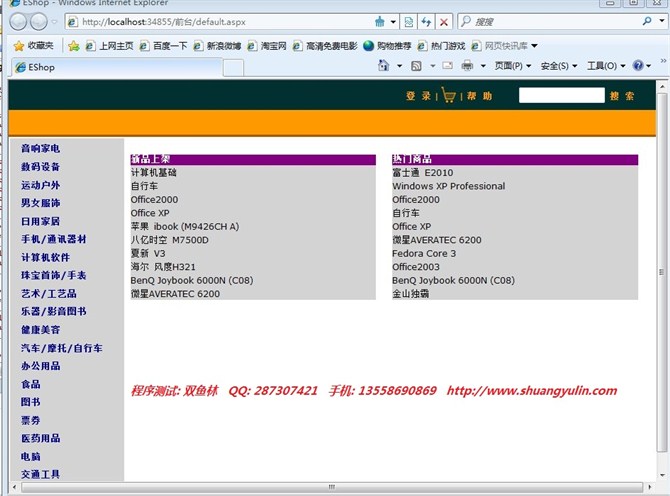Click the browser search box

553,22
